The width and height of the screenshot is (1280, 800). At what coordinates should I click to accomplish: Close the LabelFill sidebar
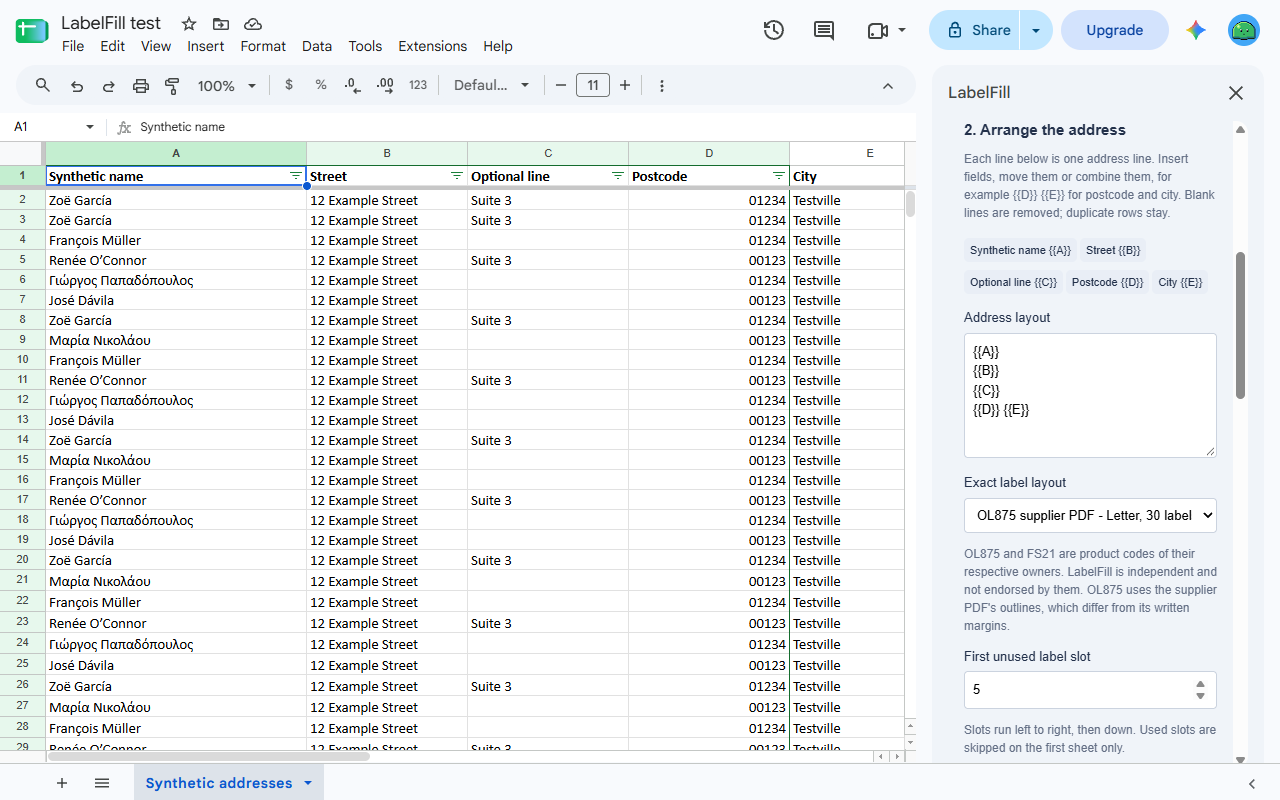[x=1236, y=93]
